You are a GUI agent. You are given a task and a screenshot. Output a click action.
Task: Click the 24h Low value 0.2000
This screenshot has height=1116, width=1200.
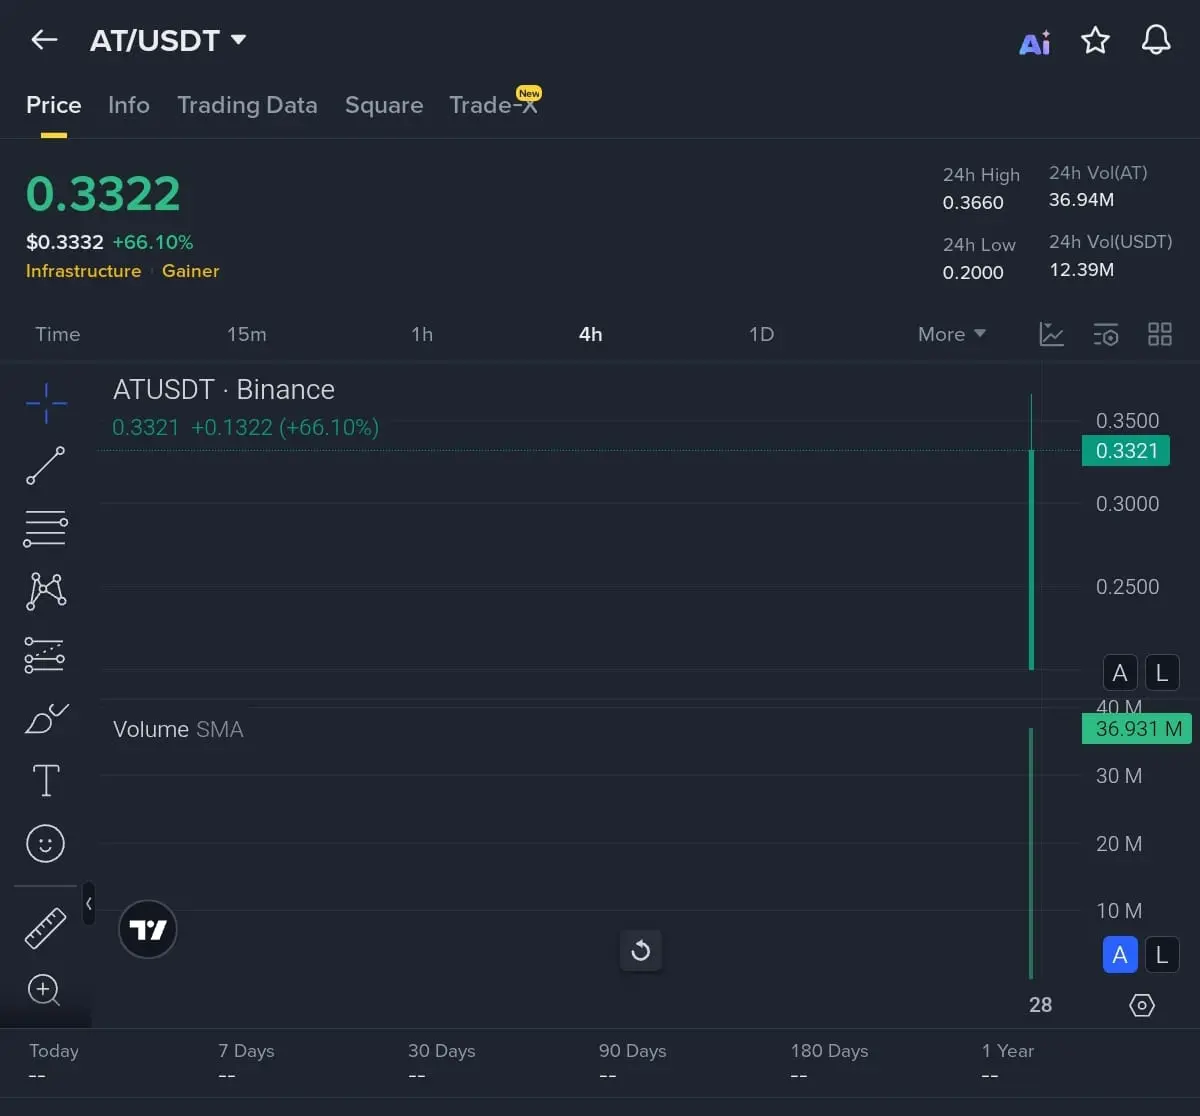coord(973,273)
